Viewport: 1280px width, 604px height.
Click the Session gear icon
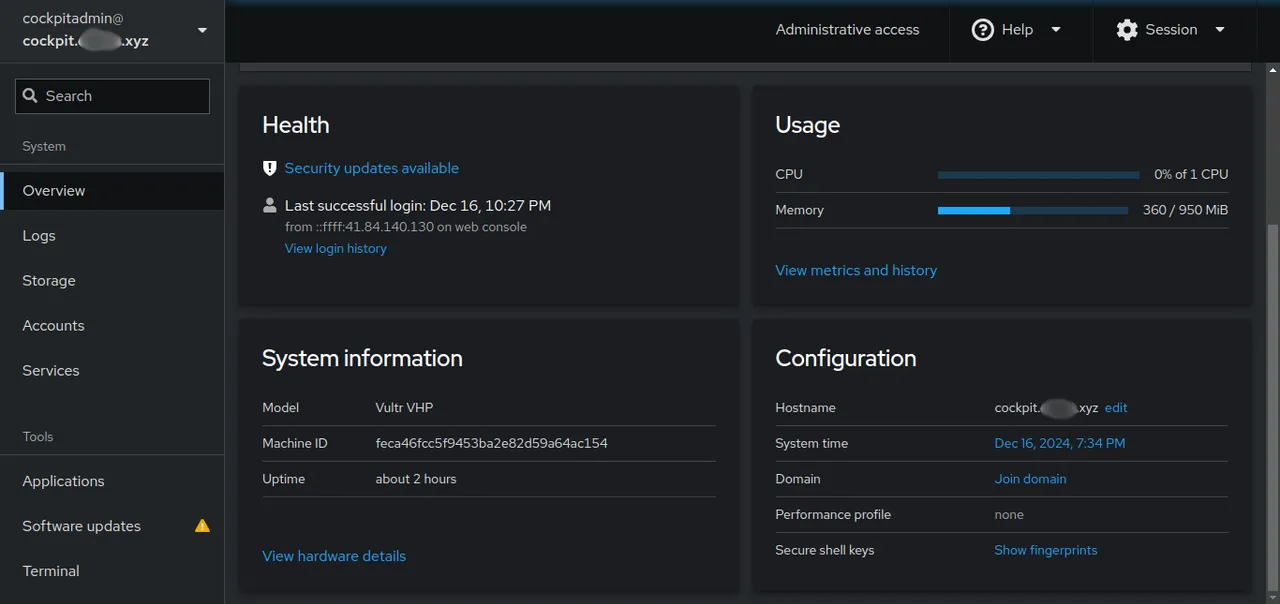pyautogui.click(x=1127, y=30)
